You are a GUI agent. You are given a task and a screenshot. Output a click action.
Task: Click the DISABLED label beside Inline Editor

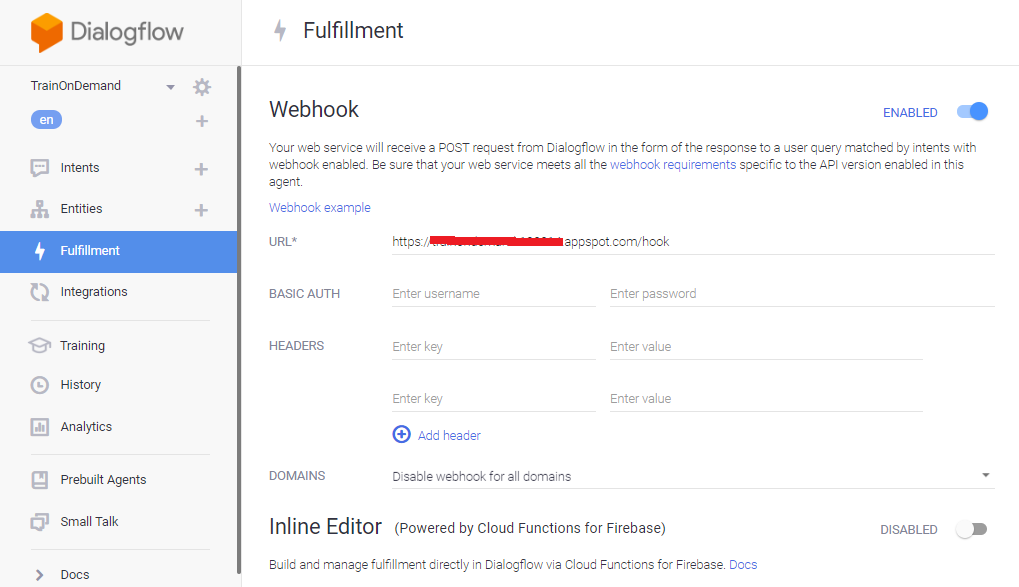coord(909,530)
